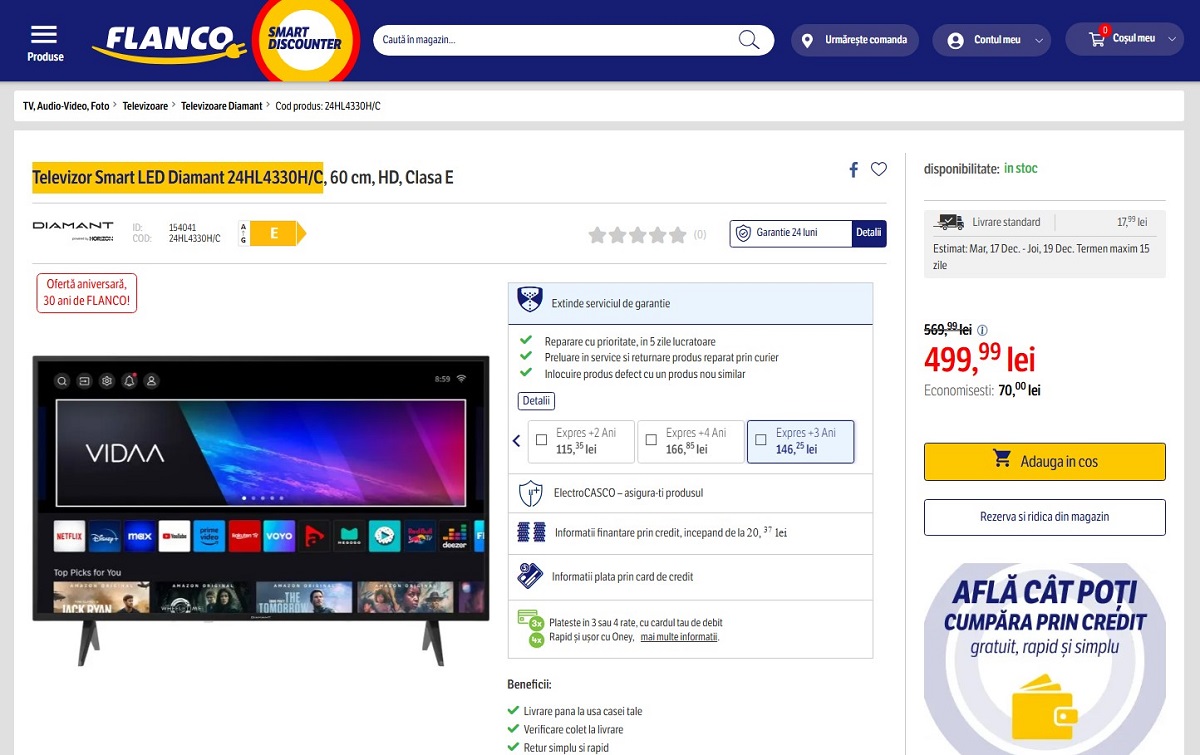
Task: Click the 499,99 lei price
Action: point(980,359)
